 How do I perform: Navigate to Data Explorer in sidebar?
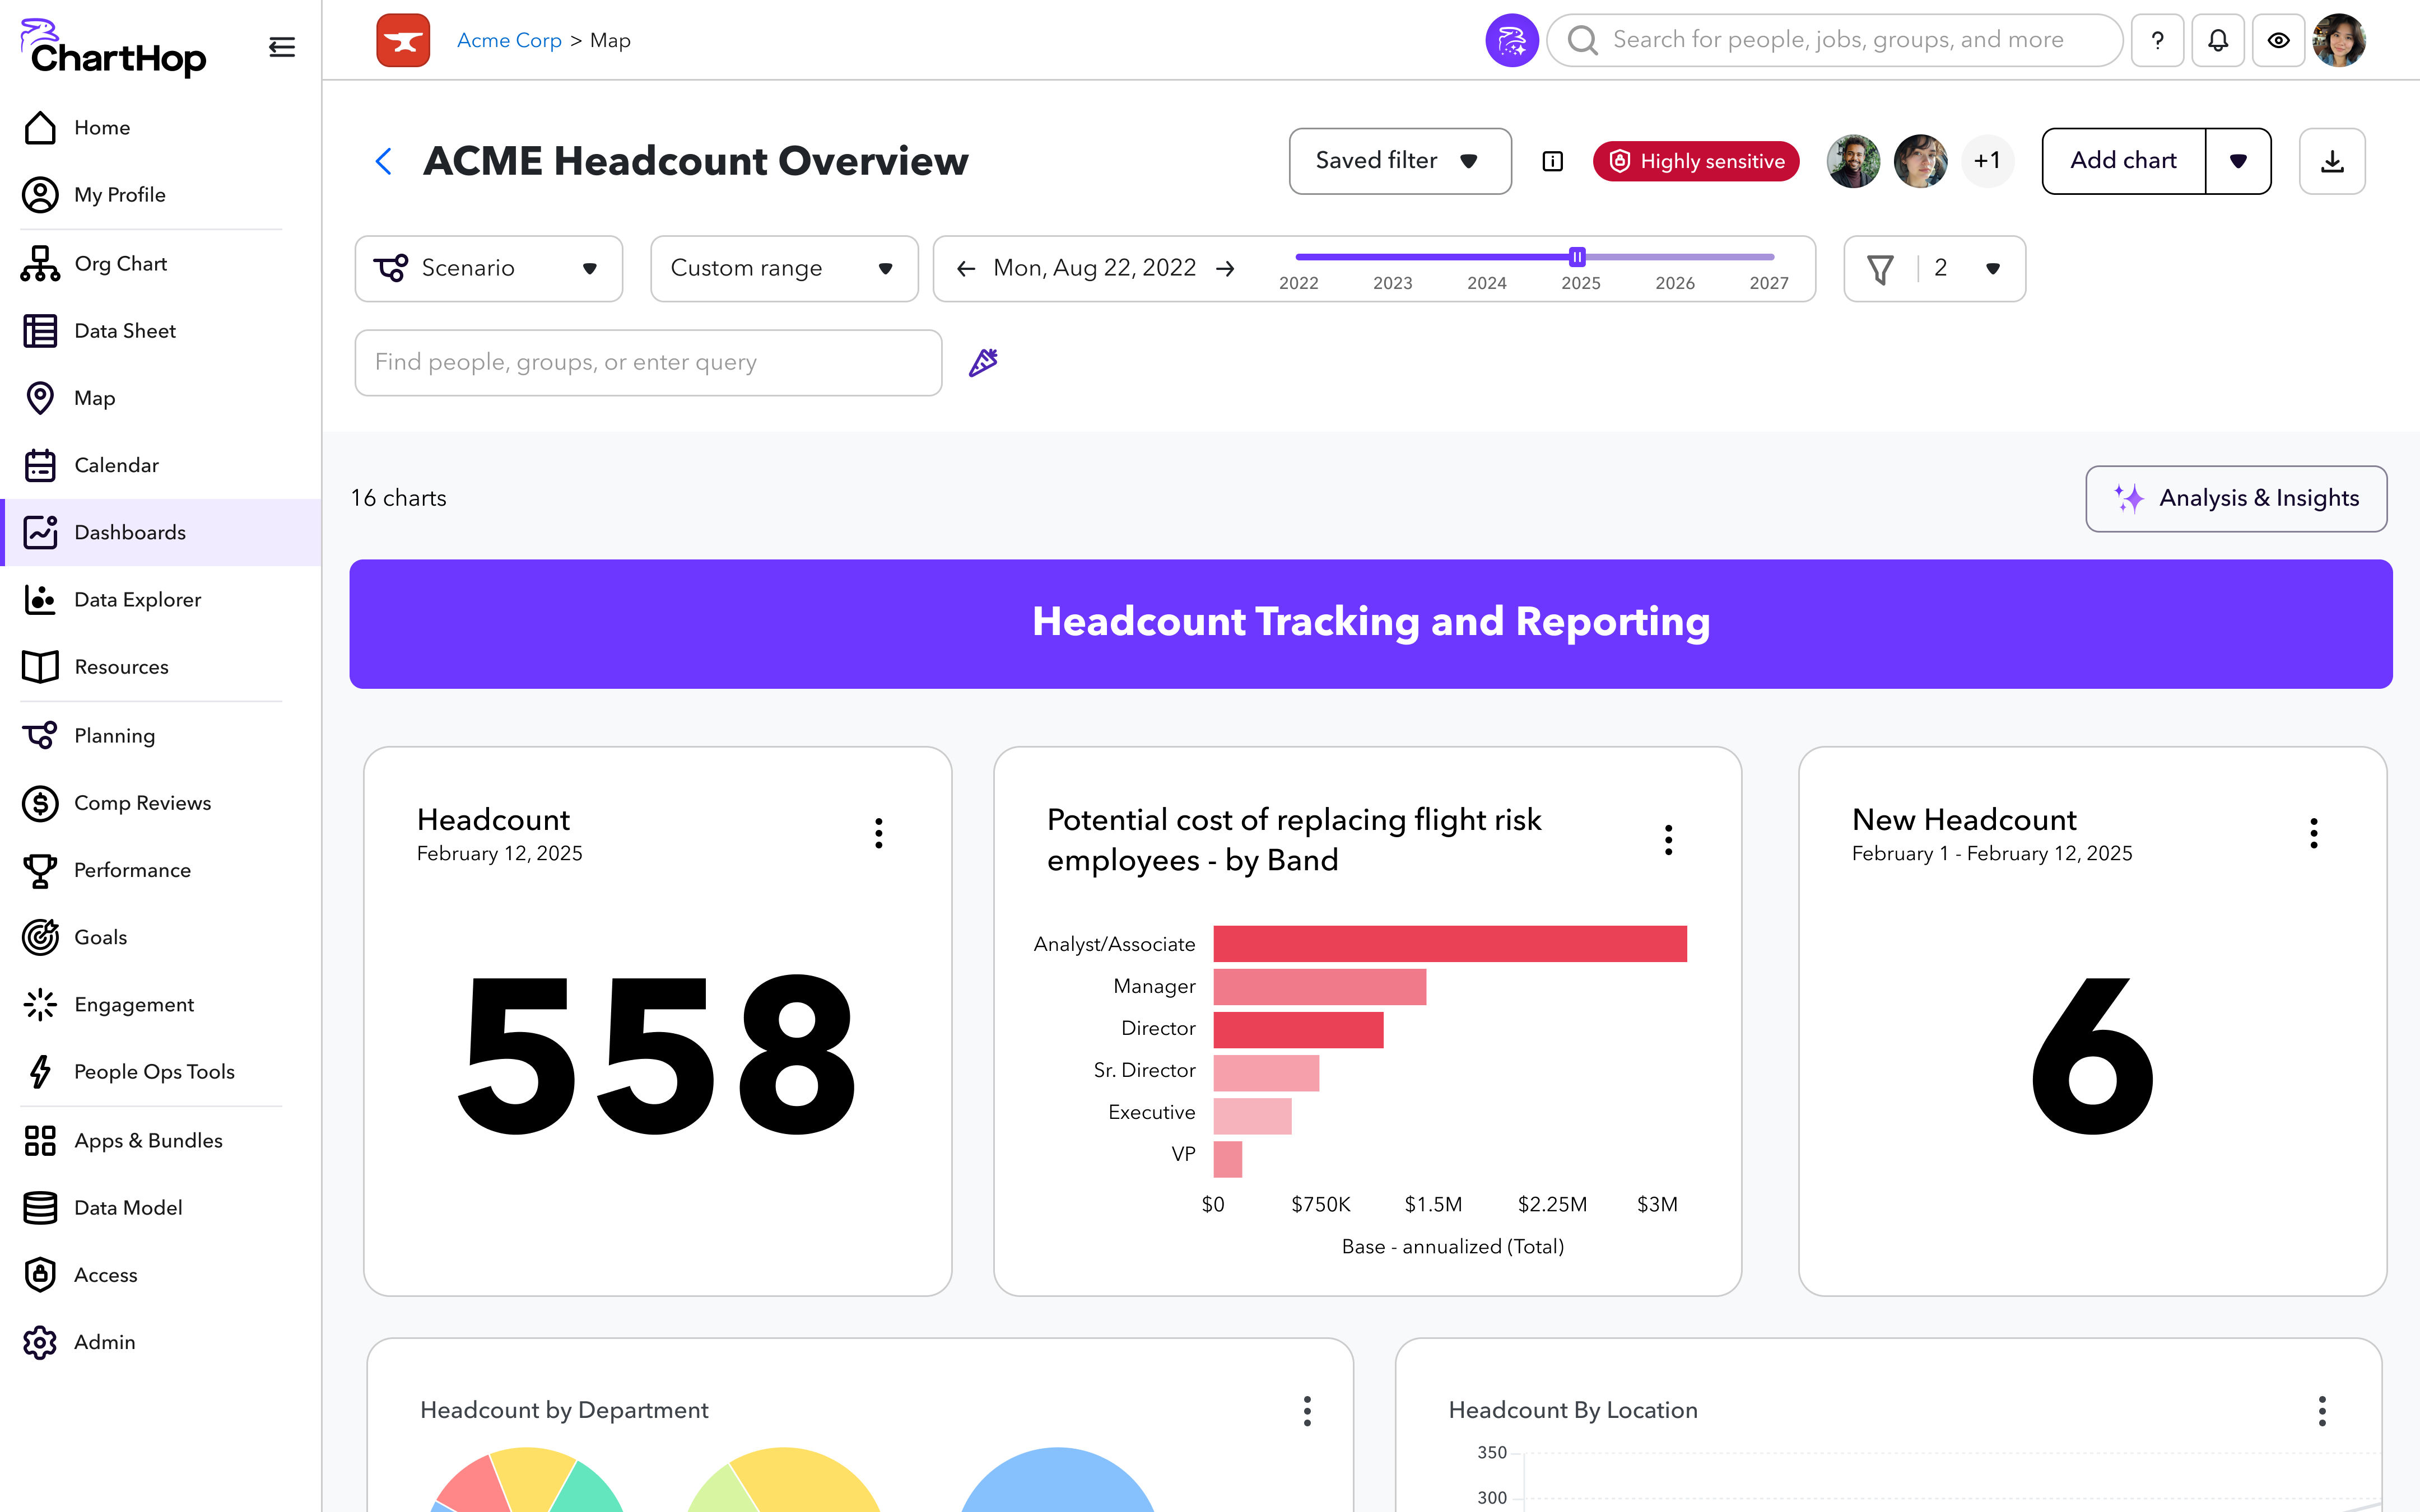point(137,599)
